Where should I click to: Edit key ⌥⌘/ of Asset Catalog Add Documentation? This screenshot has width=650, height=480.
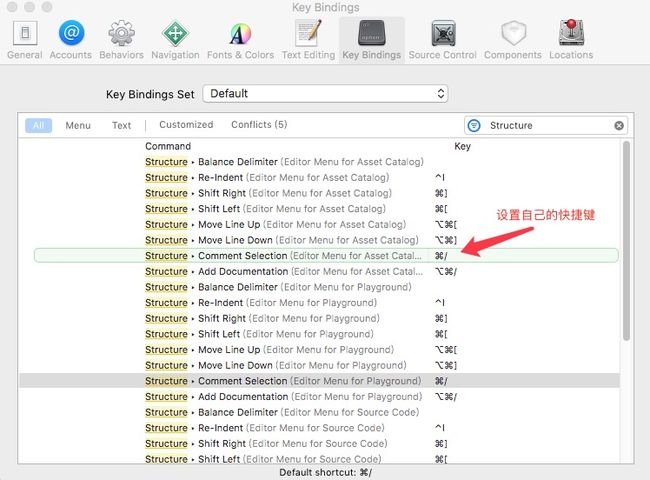tap(446, 272)
